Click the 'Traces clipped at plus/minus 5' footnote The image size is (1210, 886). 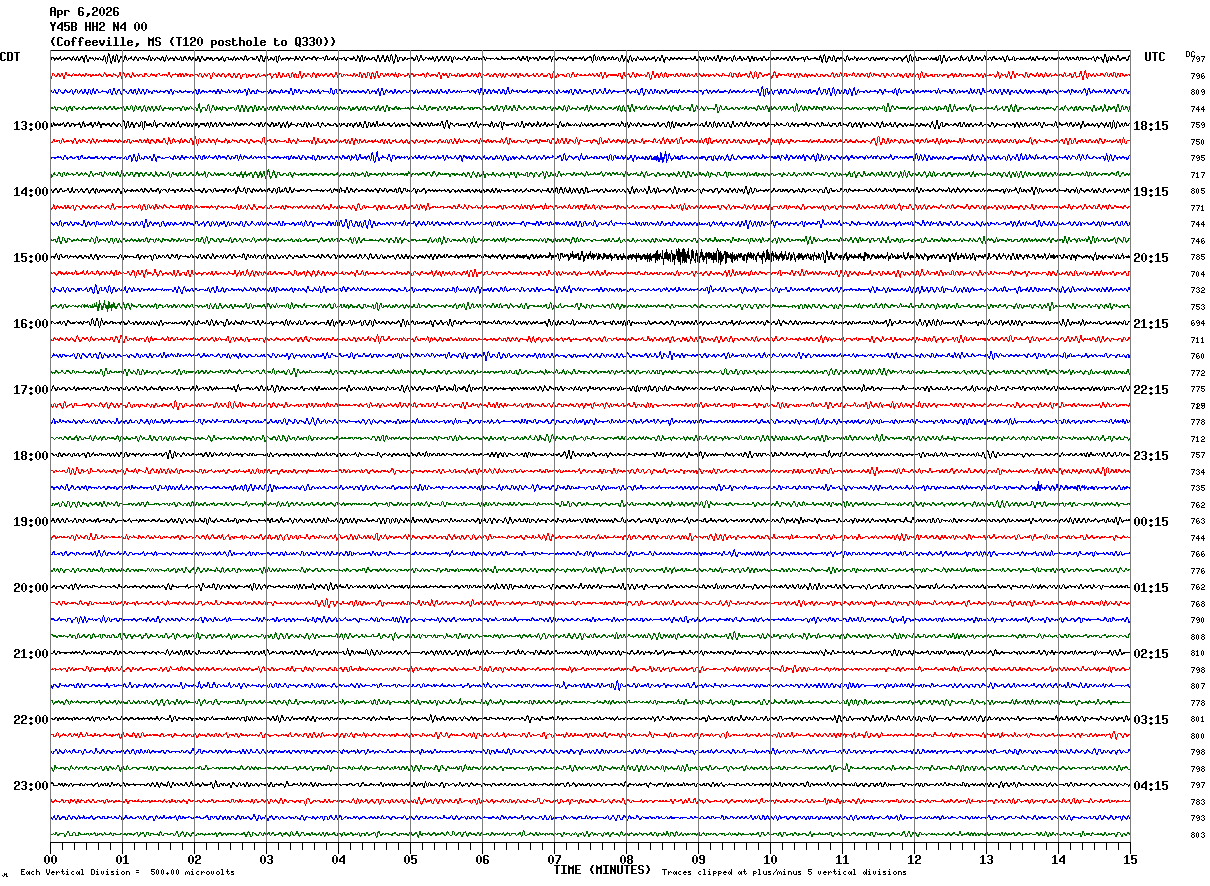pyautogui.click(x=784, y=873)
